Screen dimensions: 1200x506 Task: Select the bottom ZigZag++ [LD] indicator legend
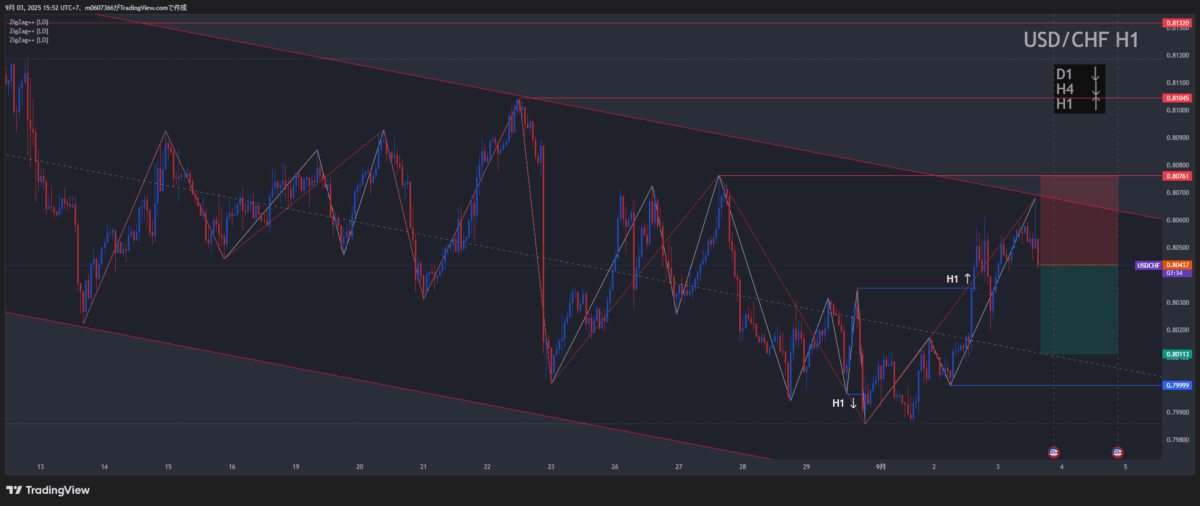28,41
